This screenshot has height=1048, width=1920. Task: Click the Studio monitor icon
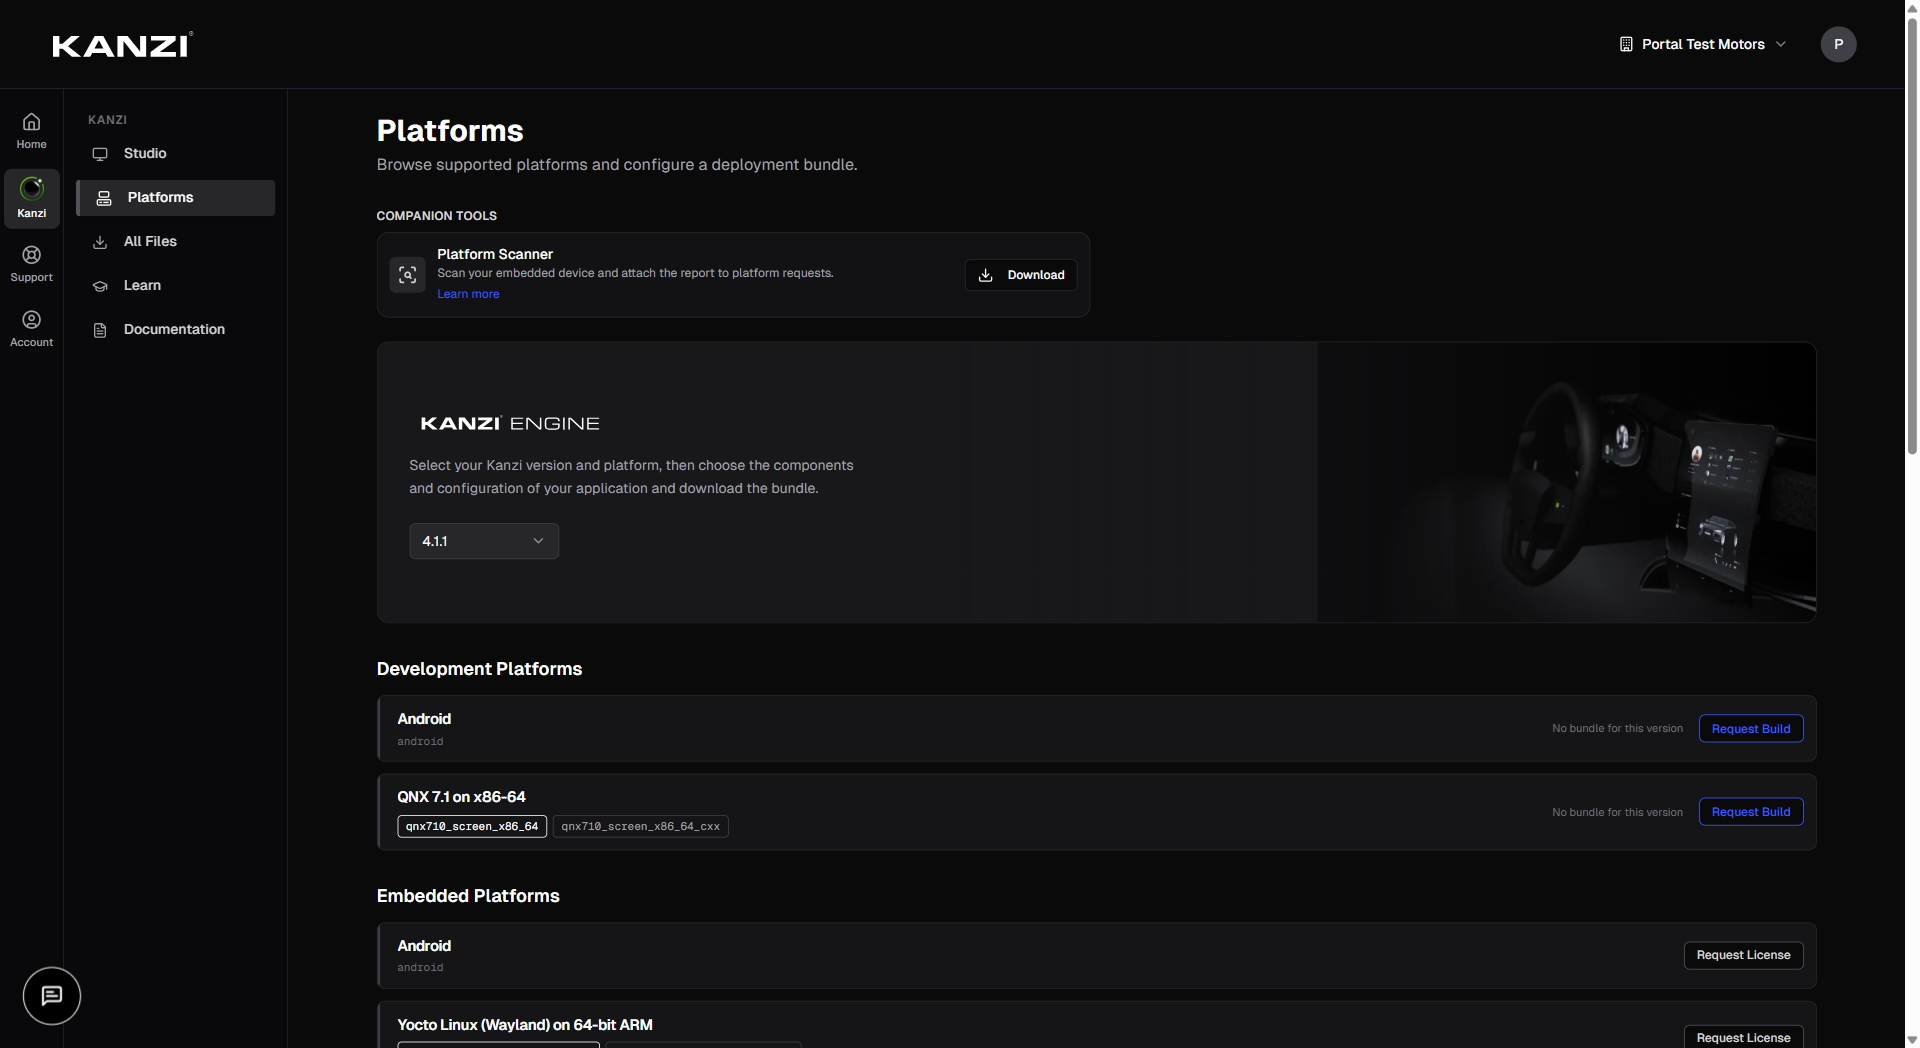tap(100, 154)
